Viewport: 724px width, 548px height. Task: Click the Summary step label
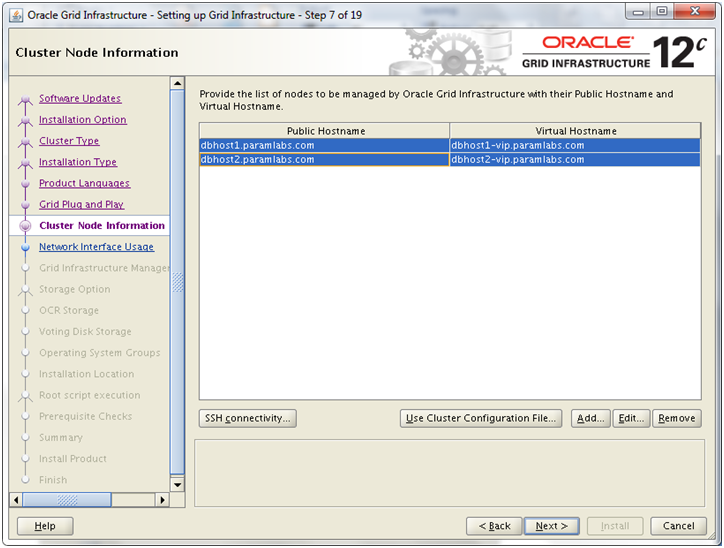(61, 438)
